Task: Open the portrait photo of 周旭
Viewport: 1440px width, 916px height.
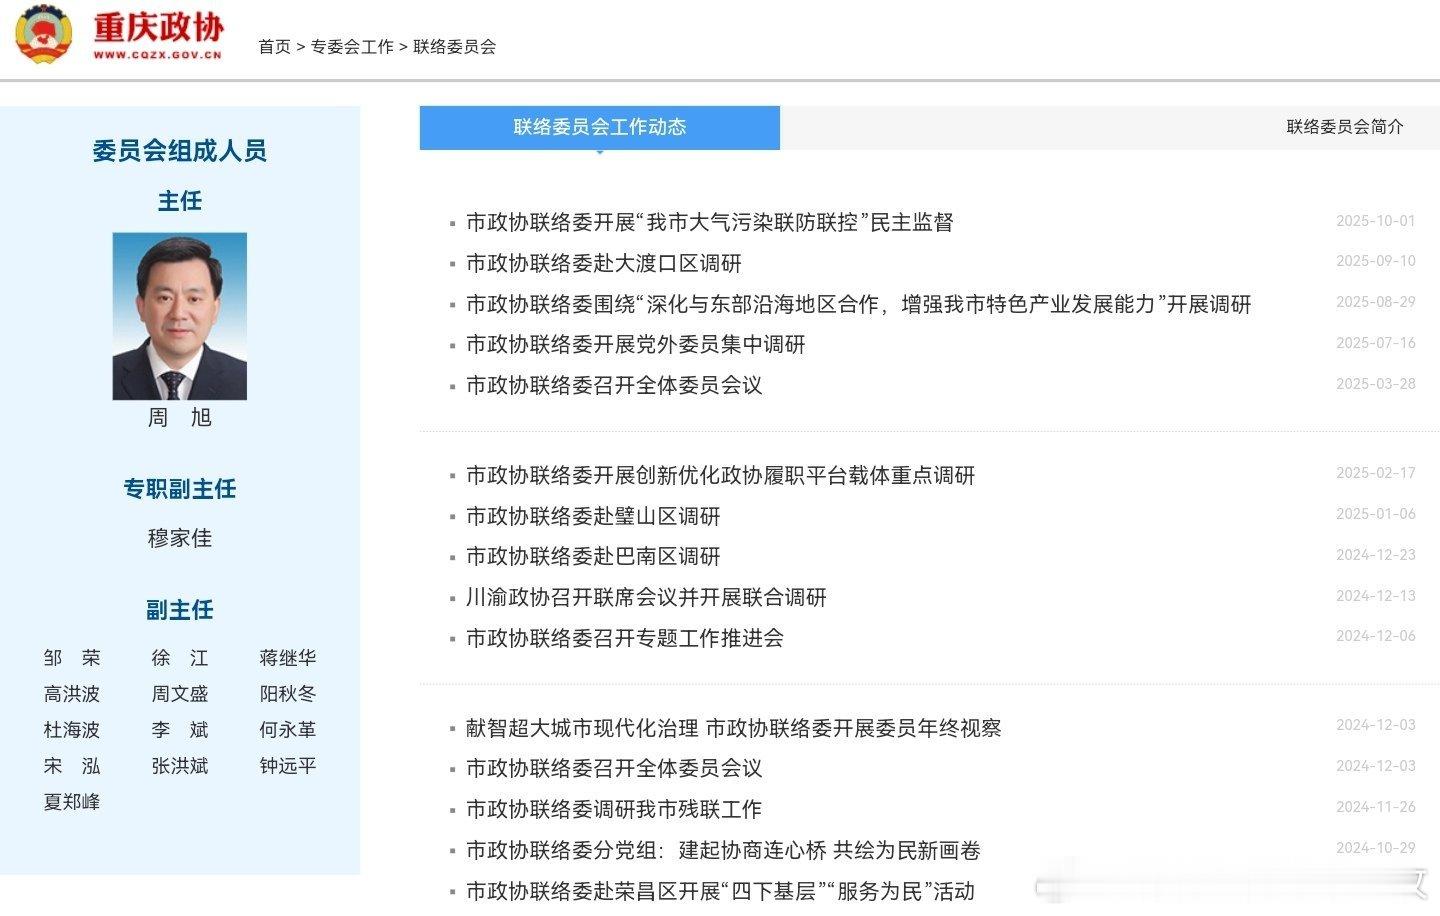Action: 180,316
